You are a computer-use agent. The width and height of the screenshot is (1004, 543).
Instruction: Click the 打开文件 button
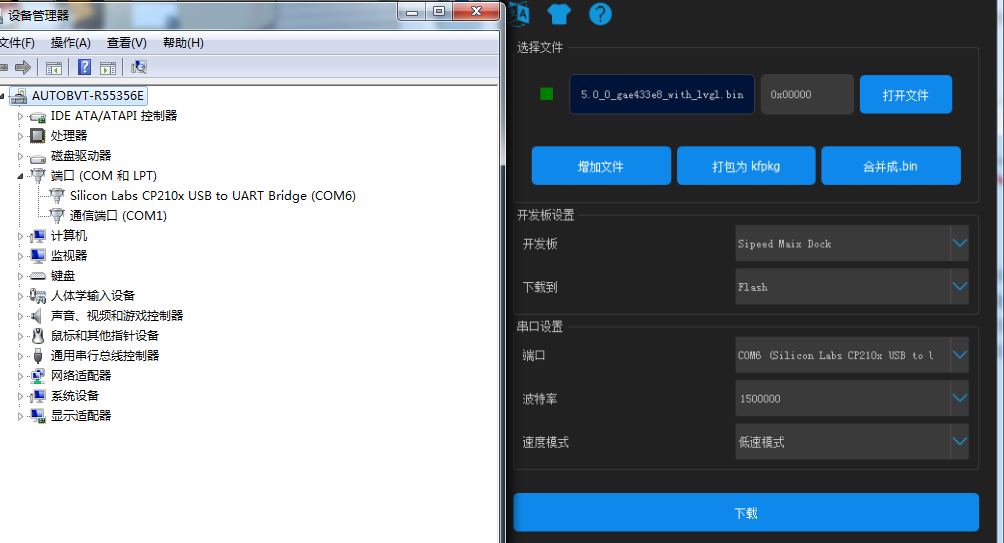pyautogui.click(x=905, y=95)
